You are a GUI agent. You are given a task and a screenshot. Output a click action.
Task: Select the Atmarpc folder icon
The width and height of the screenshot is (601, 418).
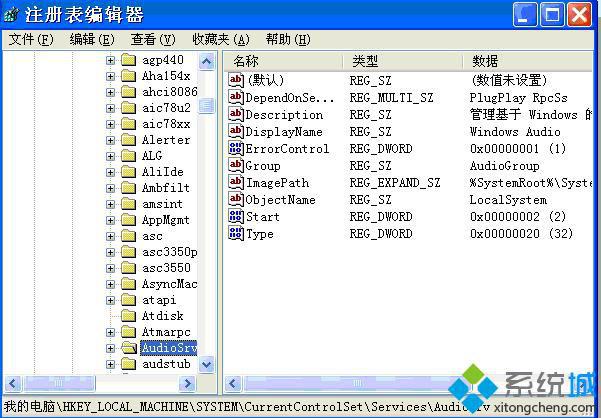[128, 332]
